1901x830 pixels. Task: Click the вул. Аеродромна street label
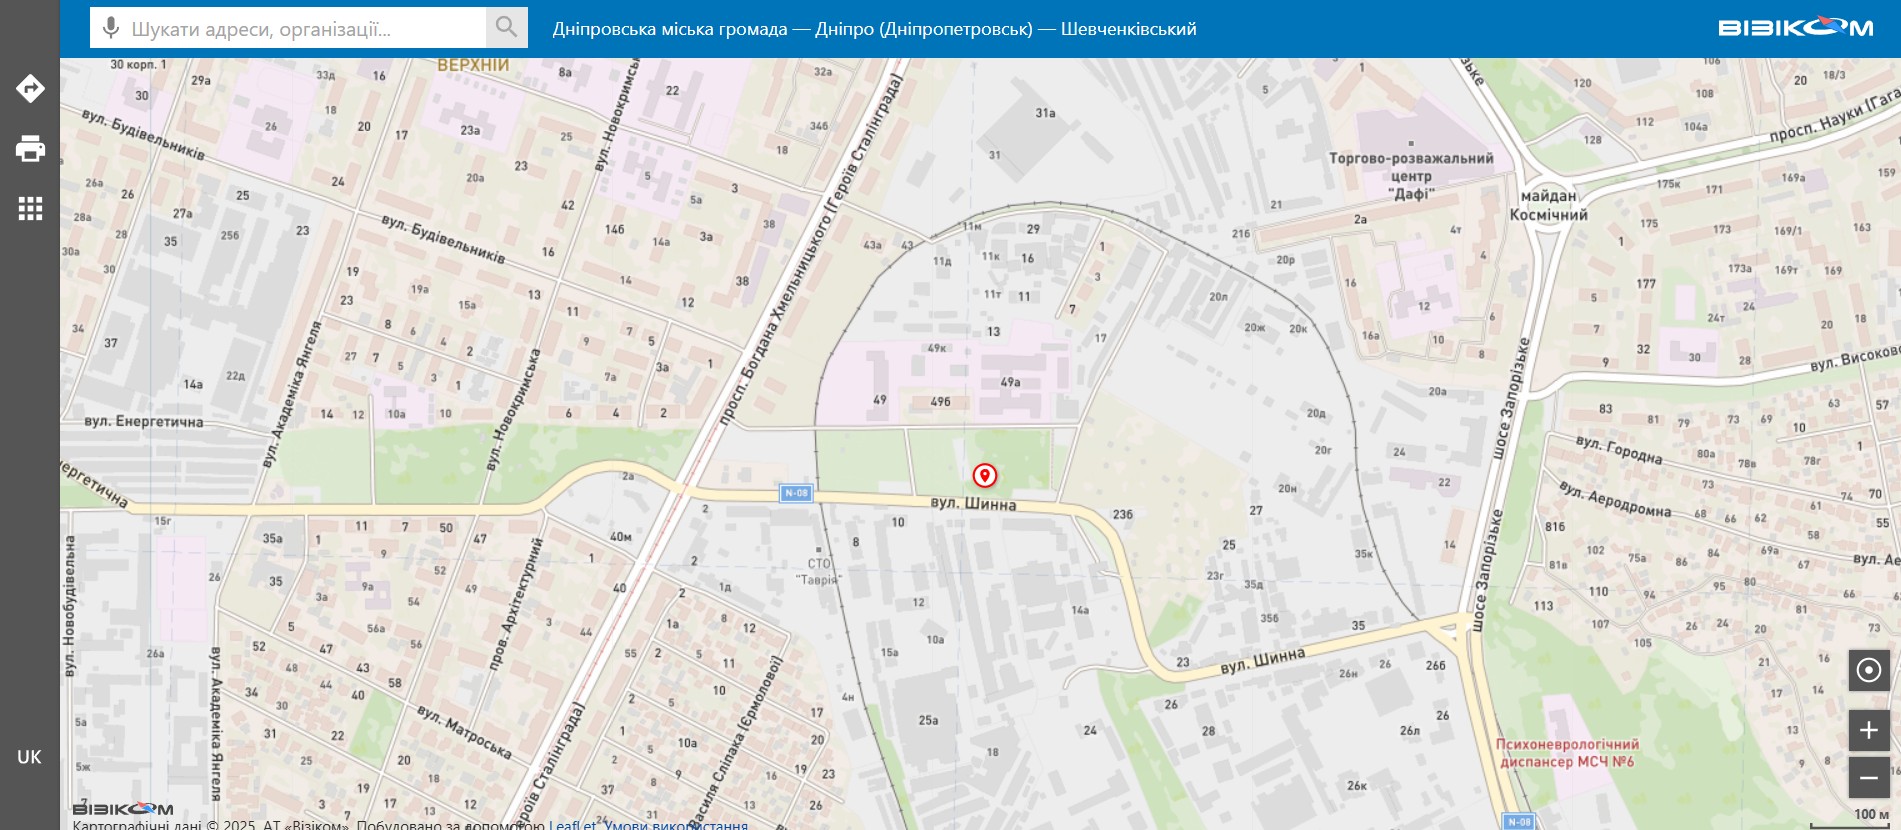1615,499
